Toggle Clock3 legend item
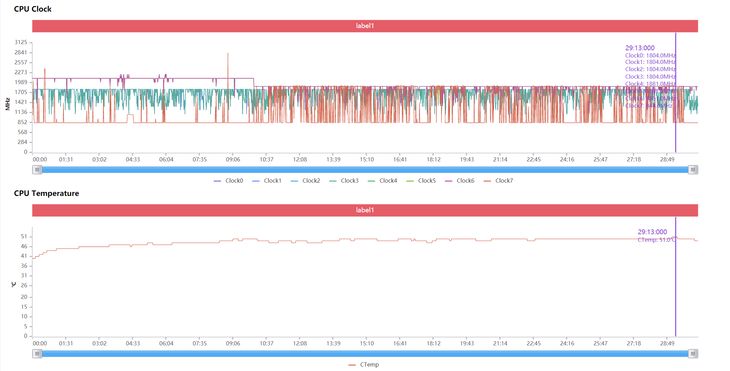The height and width of the screenshot is (371, 730). coord(344,181)
